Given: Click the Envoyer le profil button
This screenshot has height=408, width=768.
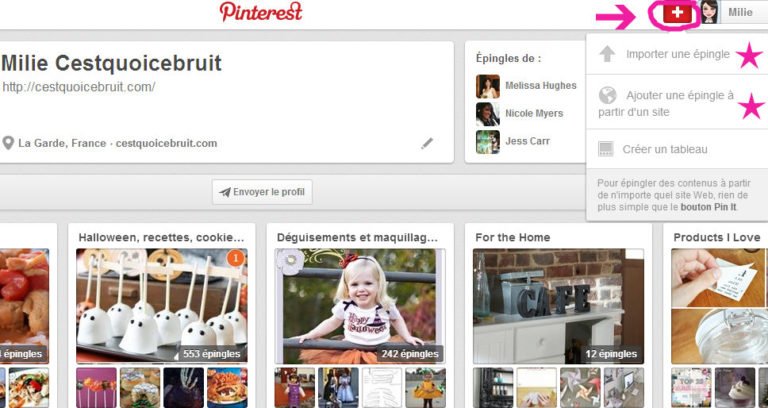Looking at the screenshot, I should point(262,192).
